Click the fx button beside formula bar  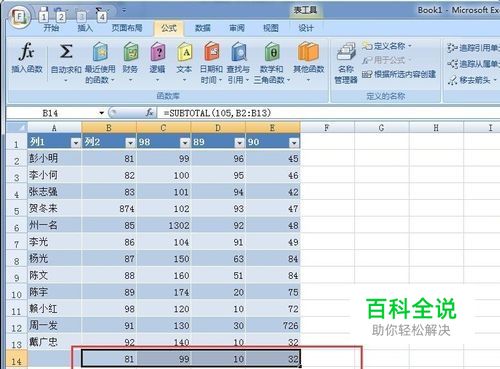[x=150, y=113]
